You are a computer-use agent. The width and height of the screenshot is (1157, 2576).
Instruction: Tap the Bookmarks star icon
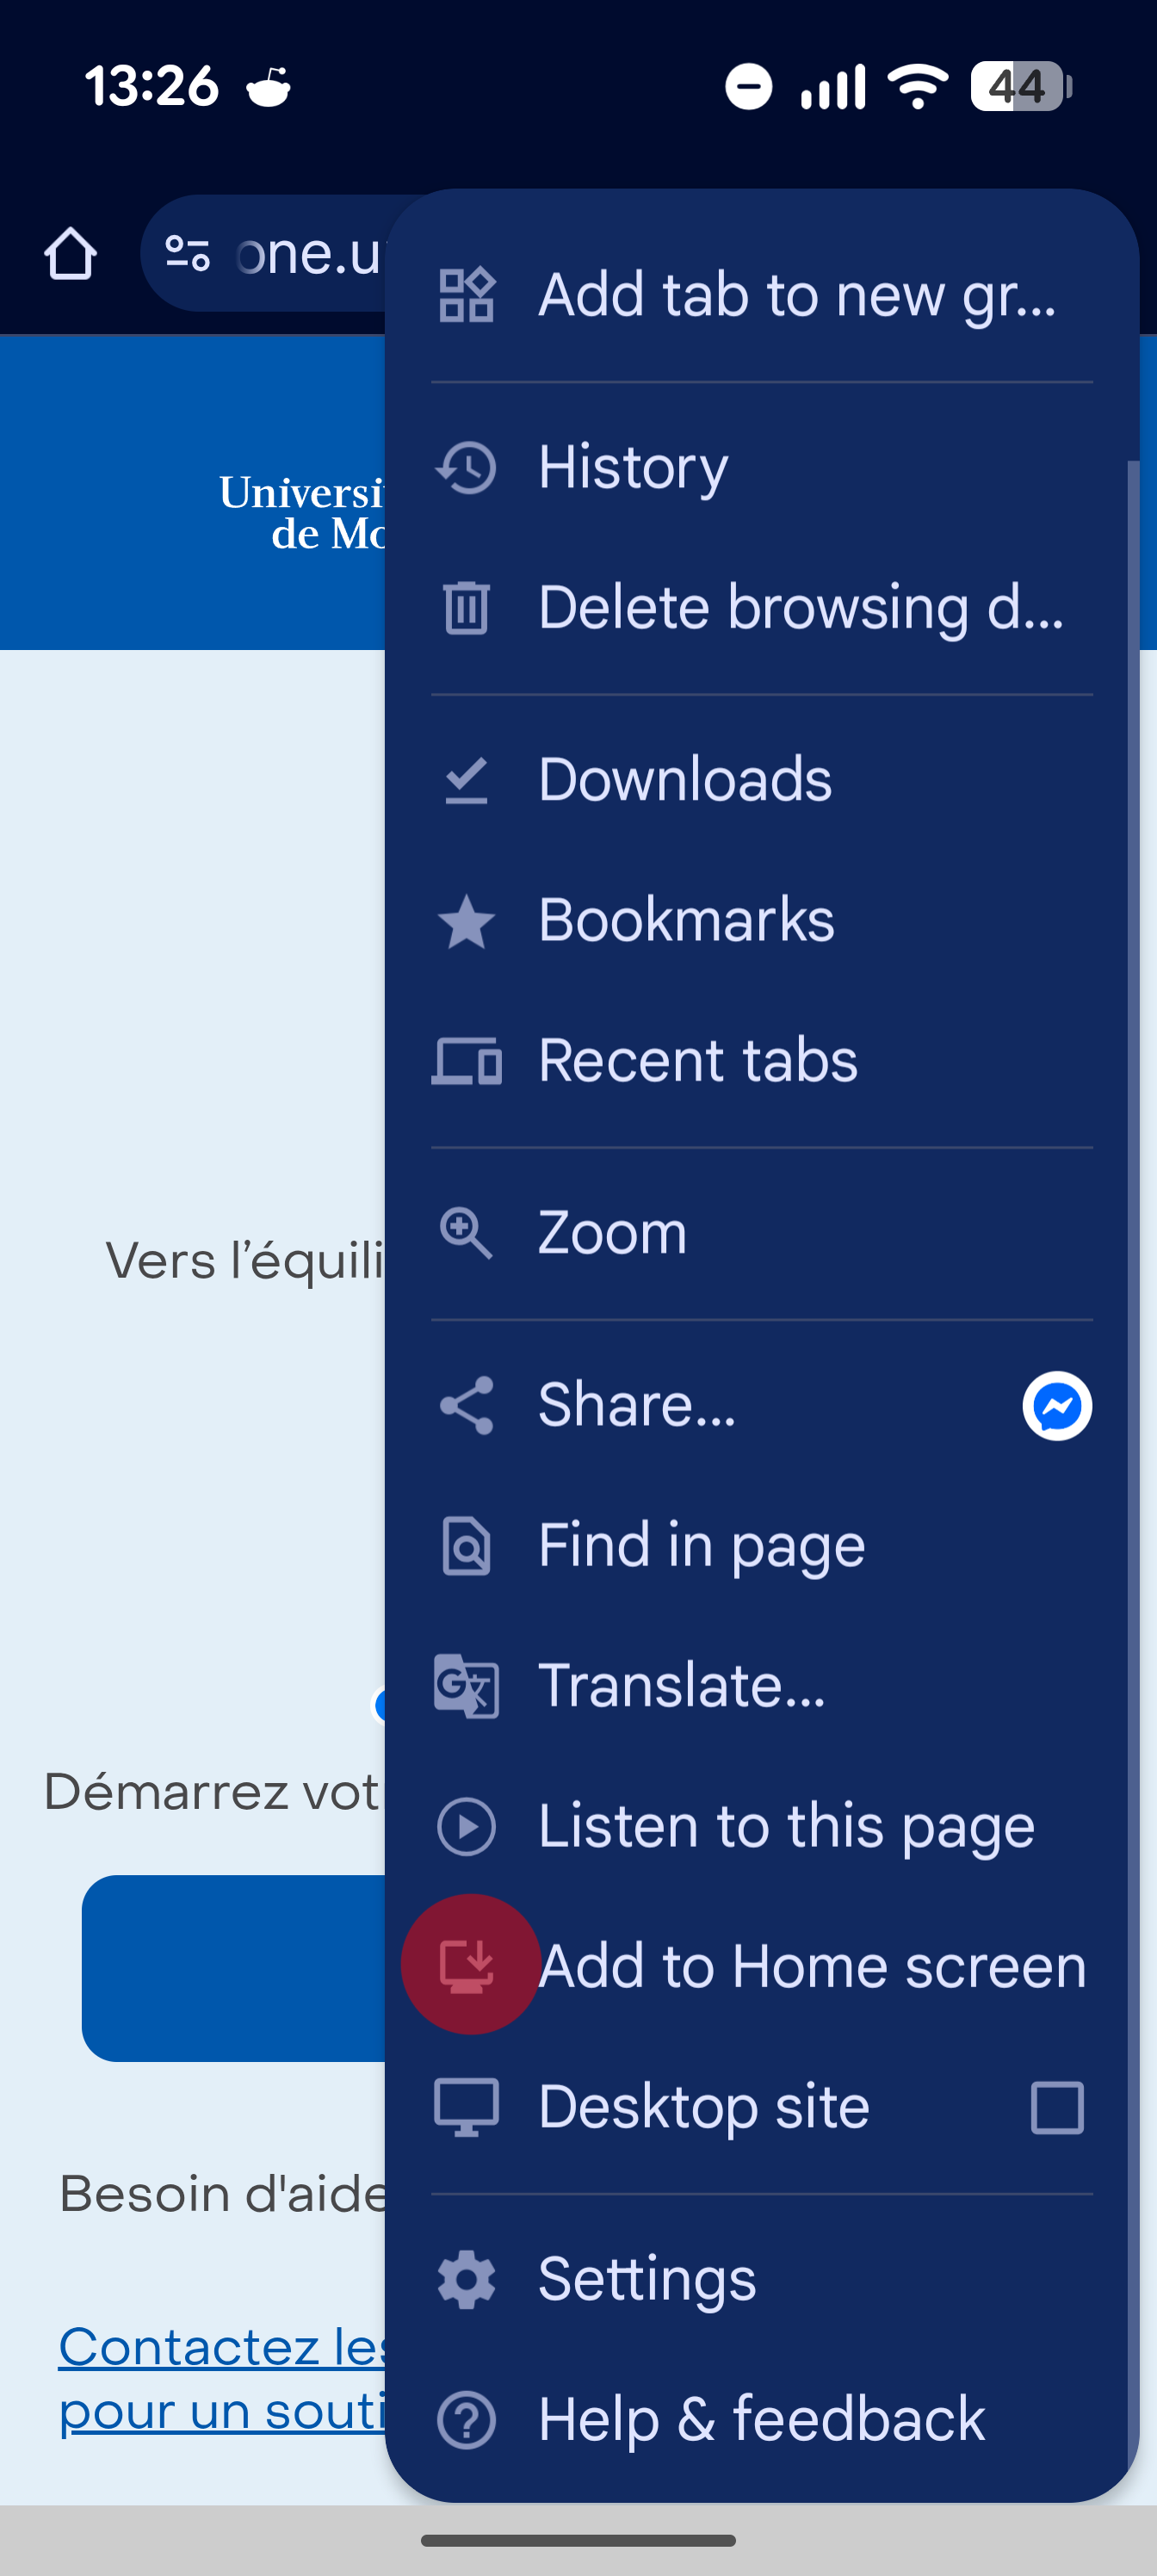466,921
